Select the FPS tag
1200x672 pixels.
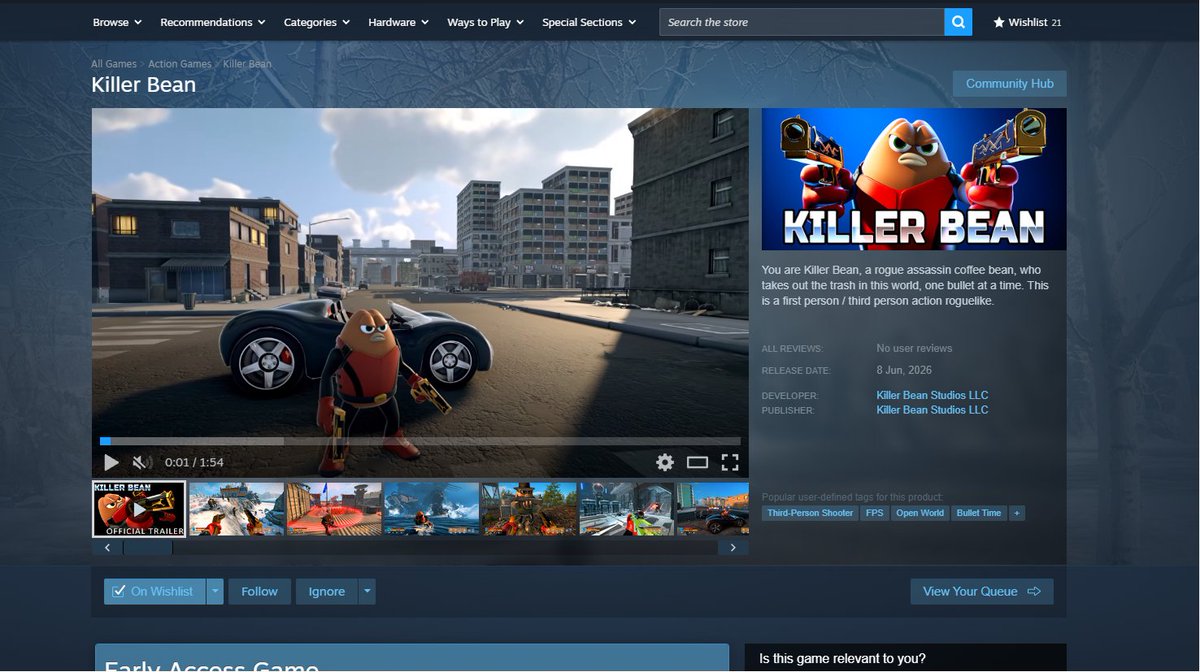[x=875, y=513]
